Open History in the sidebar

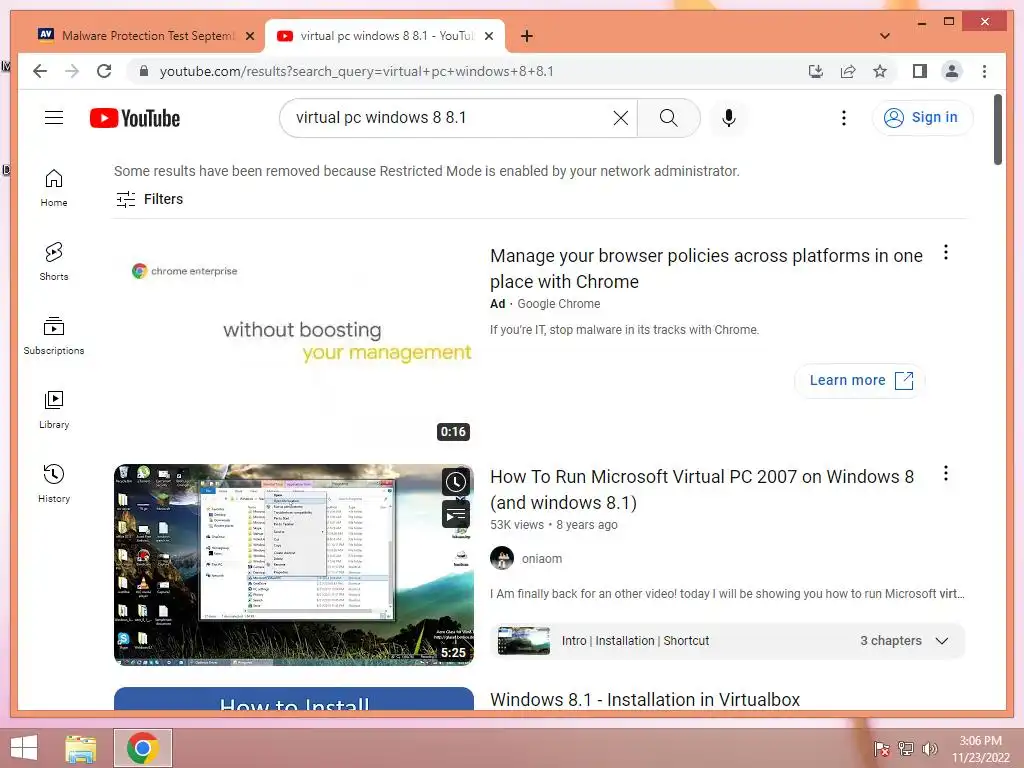54,484
